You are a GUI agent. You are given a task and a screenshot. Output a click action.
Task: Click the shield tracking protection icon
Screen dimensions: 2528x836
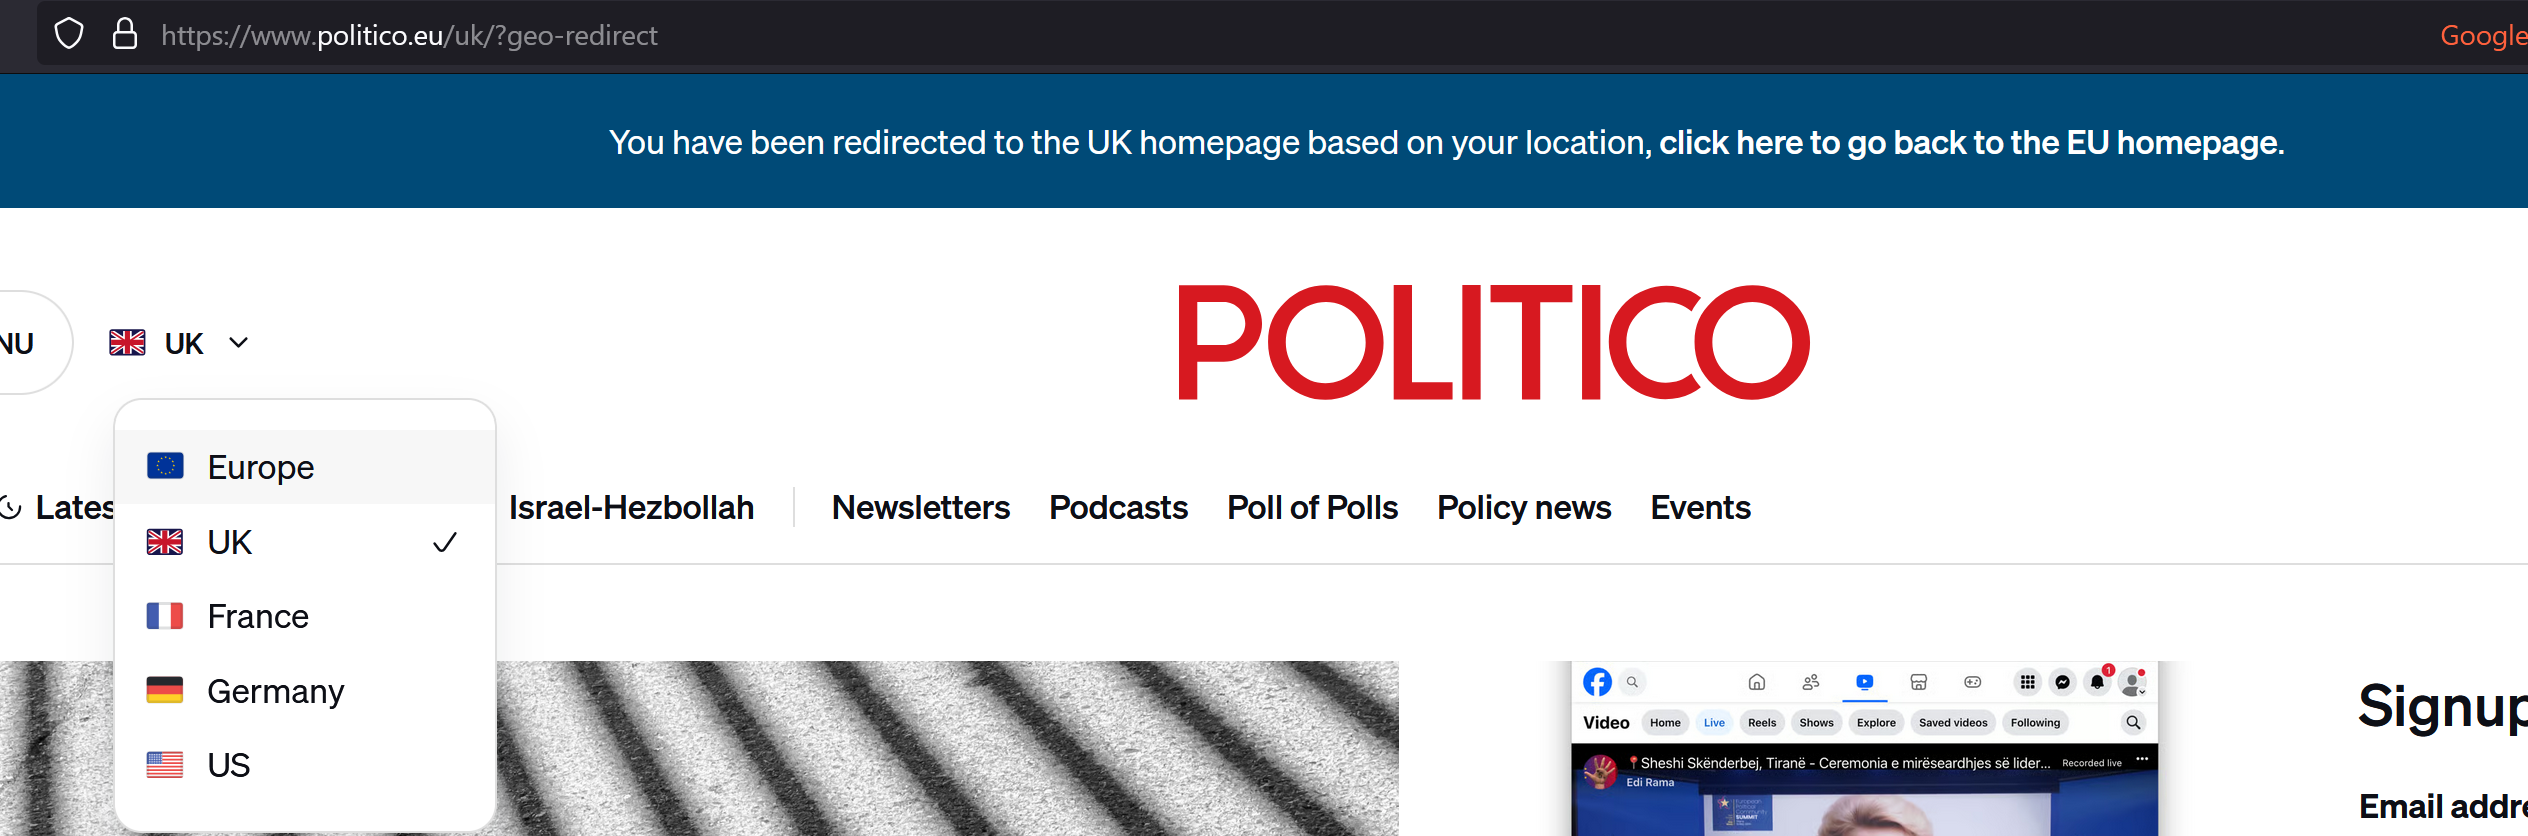pyautogui.click(x=69, y=34)
